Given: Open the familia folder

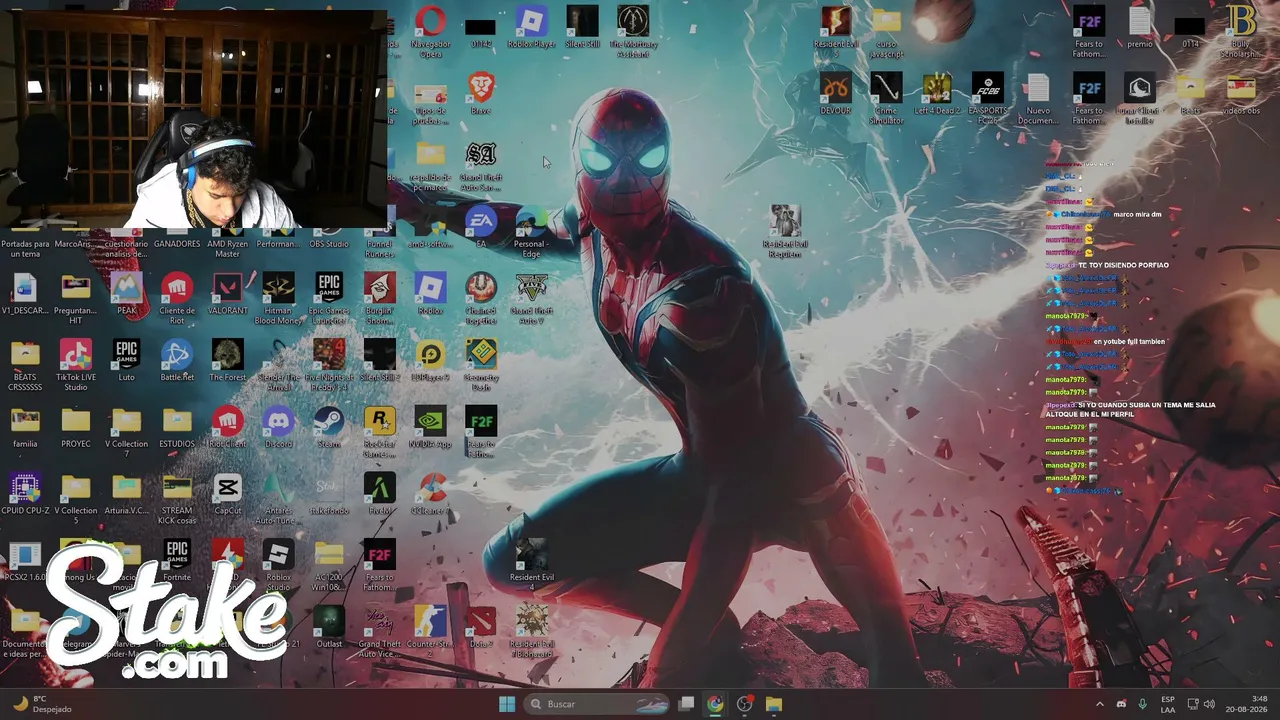Looking at the screenshot, I should click(25, 430).
